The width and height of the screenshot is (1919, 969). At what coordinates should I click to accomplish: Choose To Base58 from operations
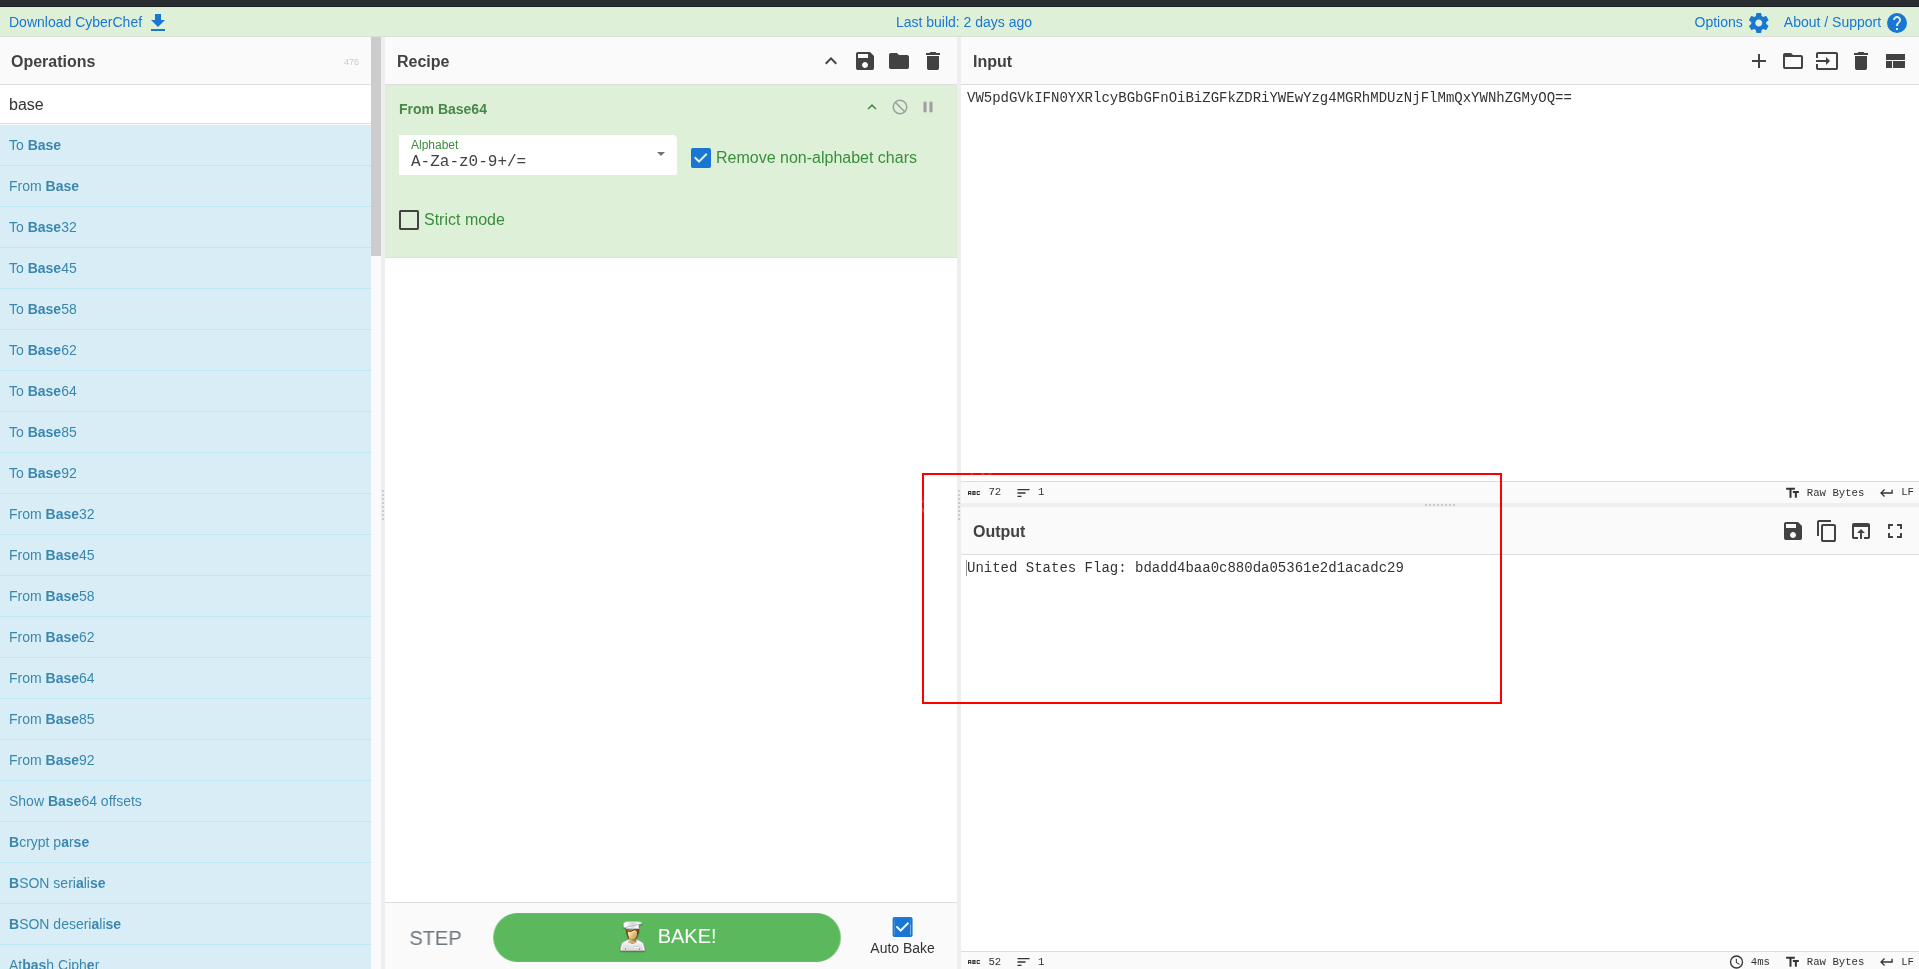[x=186, y=309]
